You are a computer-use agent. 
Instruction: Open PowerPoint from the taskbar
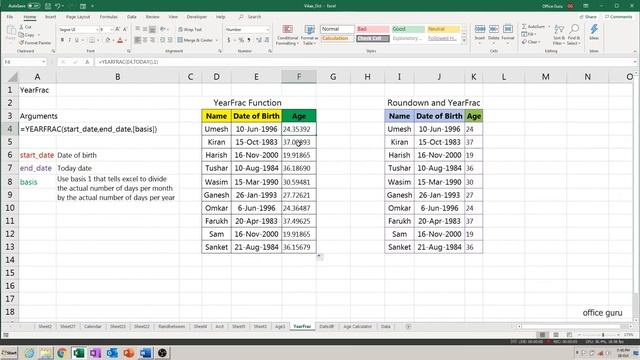pos(129,353)
